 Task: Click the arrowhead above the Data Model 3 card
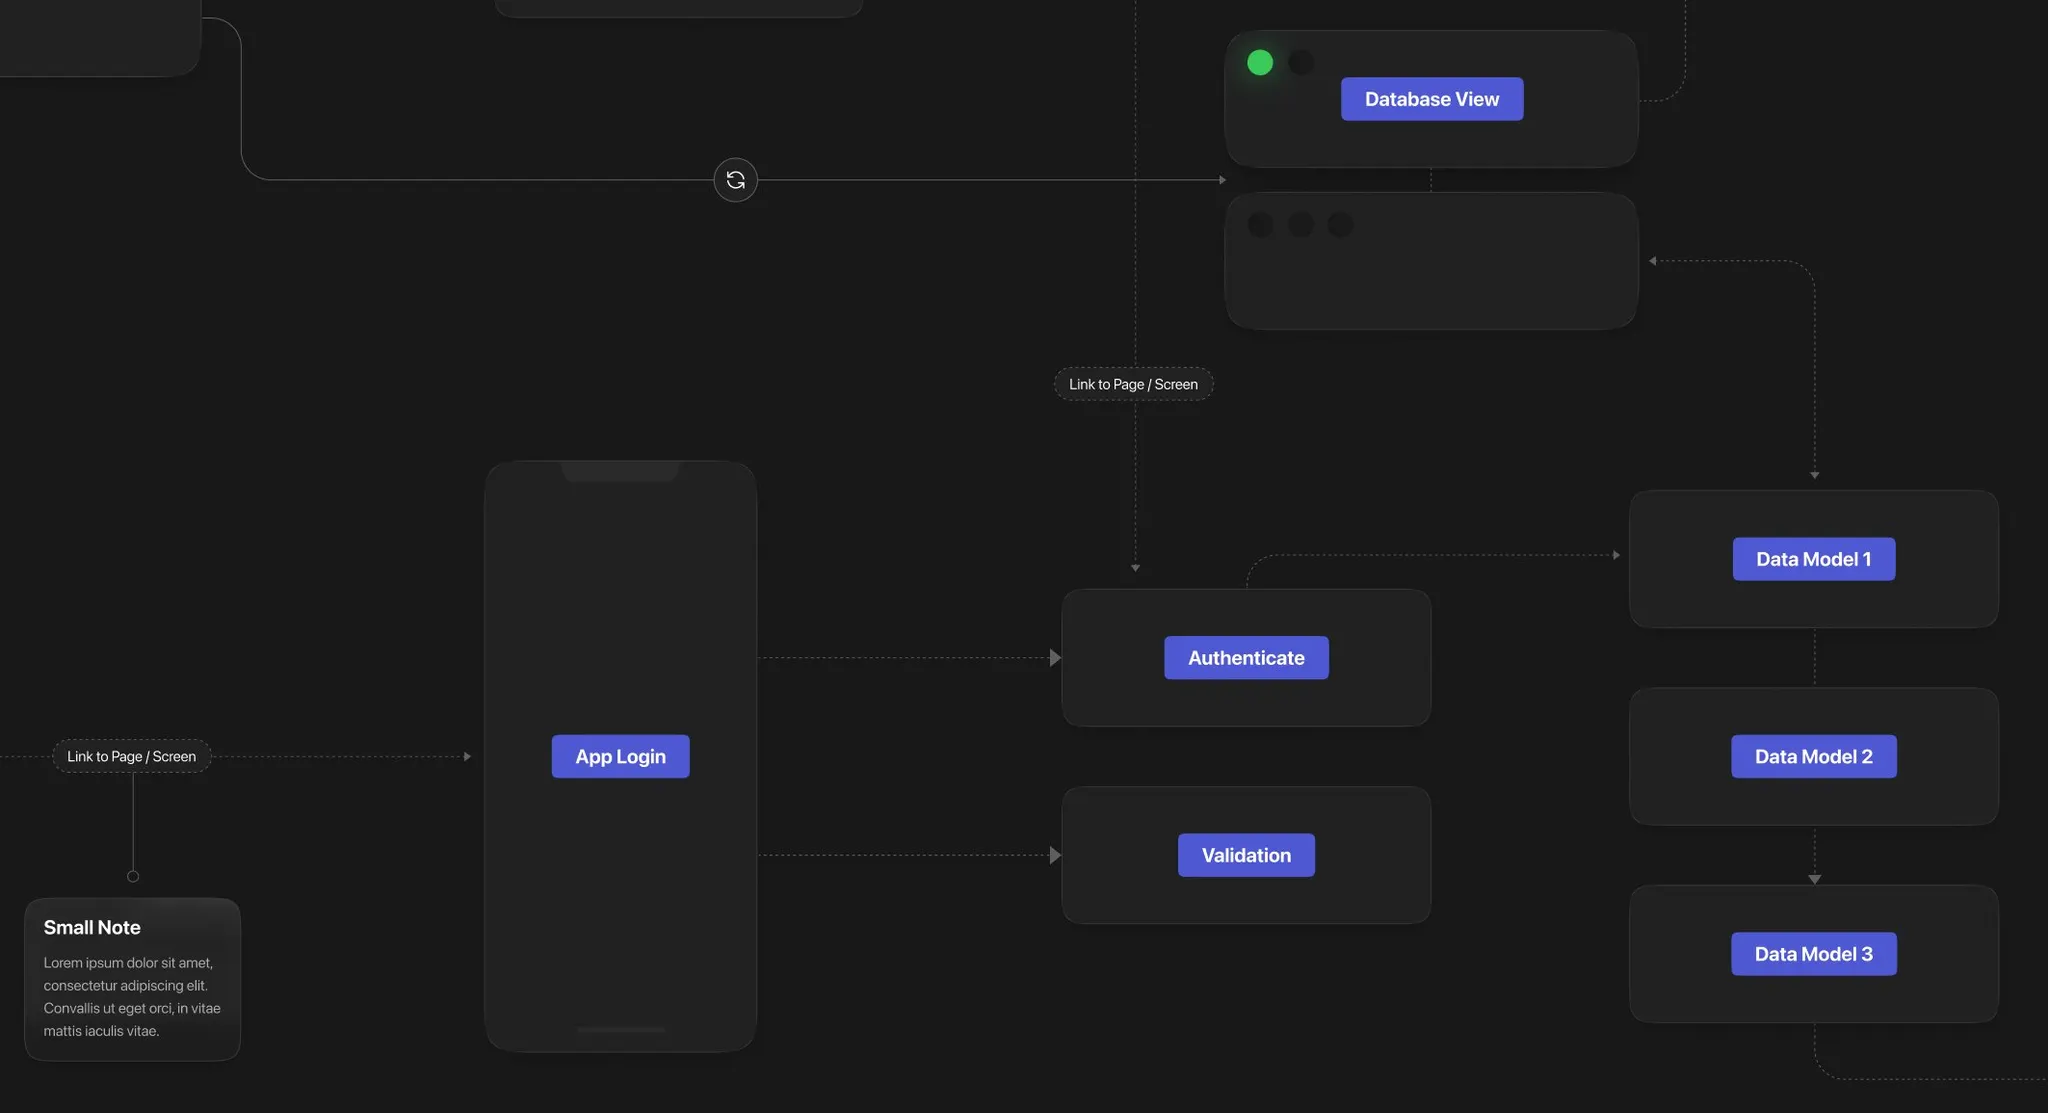[x=1814, y=879]
